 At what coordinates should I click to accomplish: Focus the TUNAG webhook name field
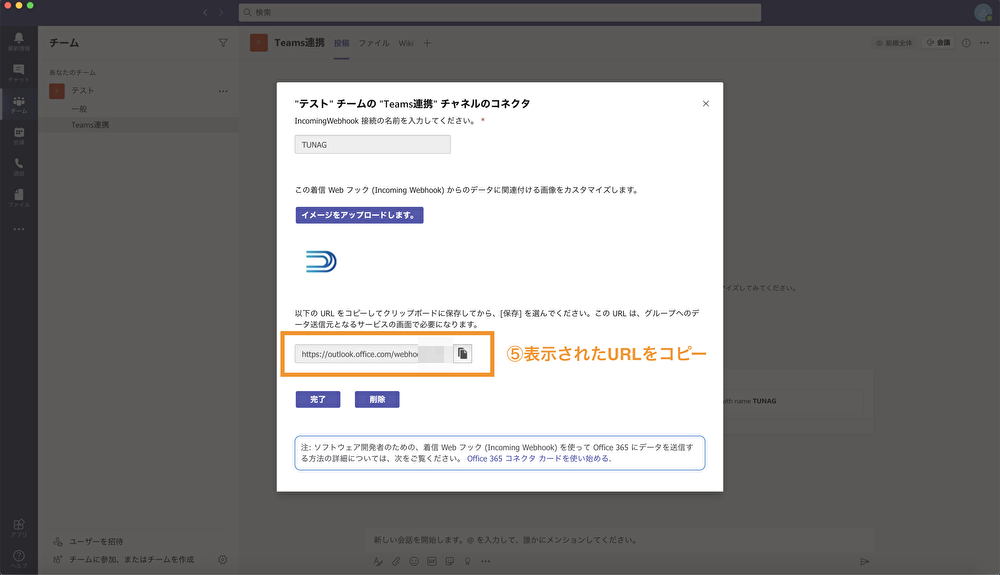pyautogui.click(x=372, y=145)
